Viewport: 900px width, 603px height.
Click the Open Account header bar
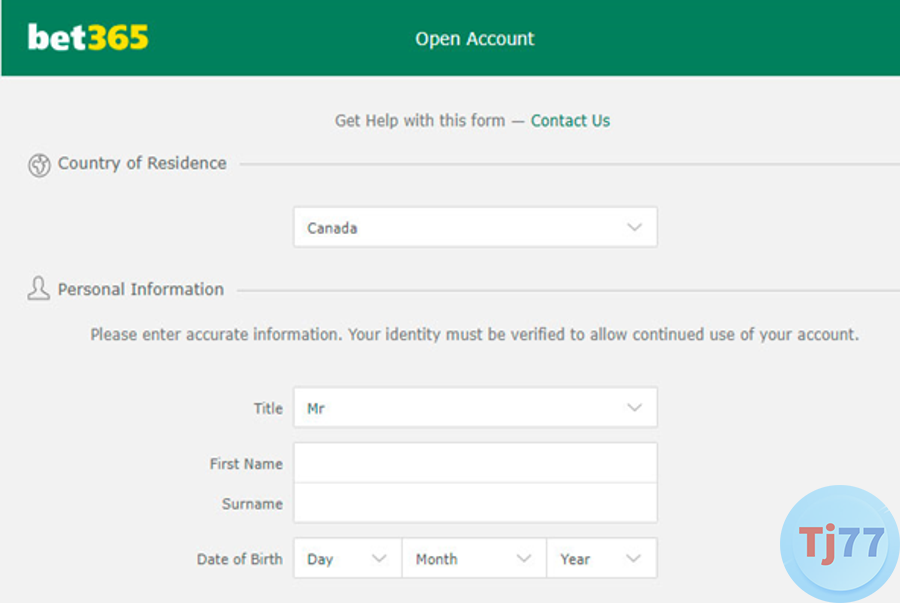(474, 38)
